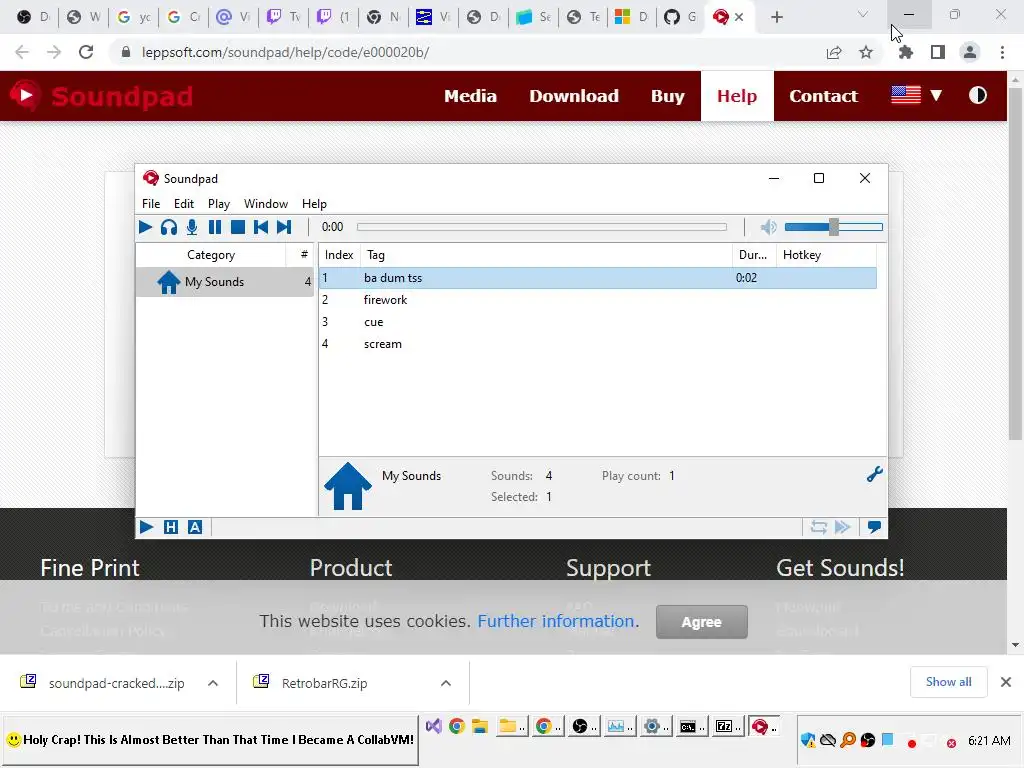Image resolution: width=1024 pixels, height=768 pixels.
Task: Click the 7-Zip taskbar button
Action: [728, 726]
